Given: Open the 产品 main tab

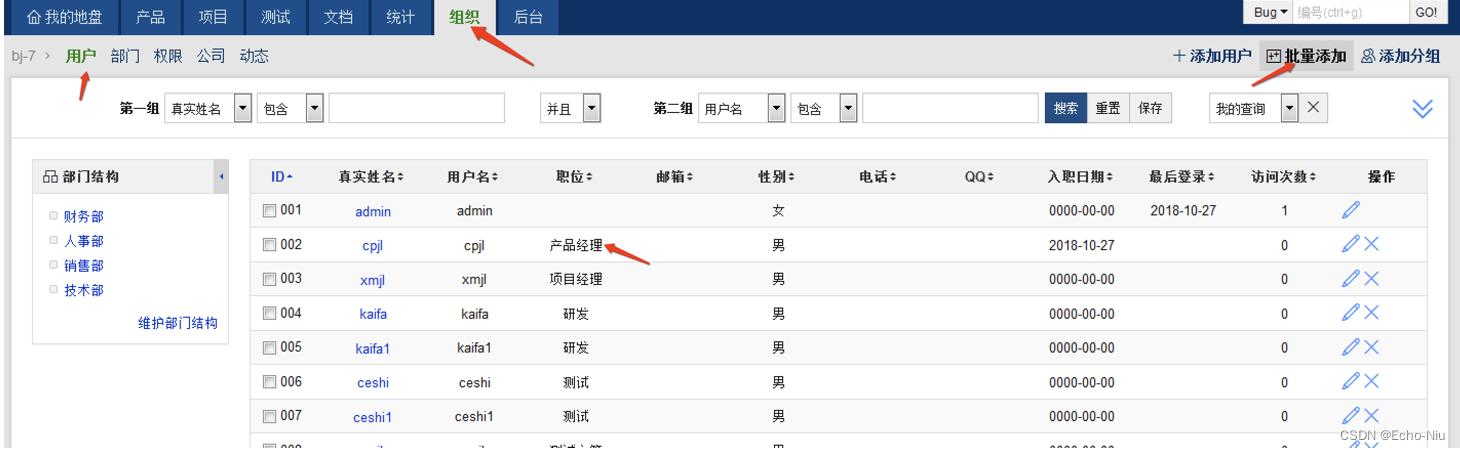Looking at the screenshot, I should tap(150, 17).
